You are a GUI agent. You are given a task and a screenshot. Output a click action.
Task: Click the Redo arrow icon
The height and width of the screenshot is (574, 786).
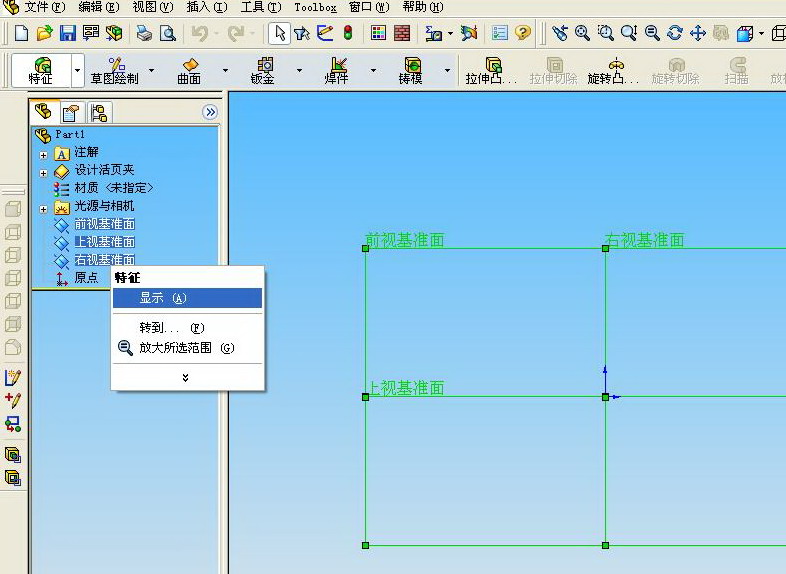click(236, 34)
